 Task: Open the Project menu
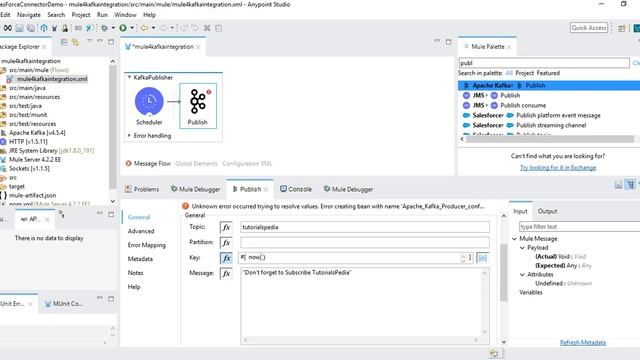click(x=81, y=15)
